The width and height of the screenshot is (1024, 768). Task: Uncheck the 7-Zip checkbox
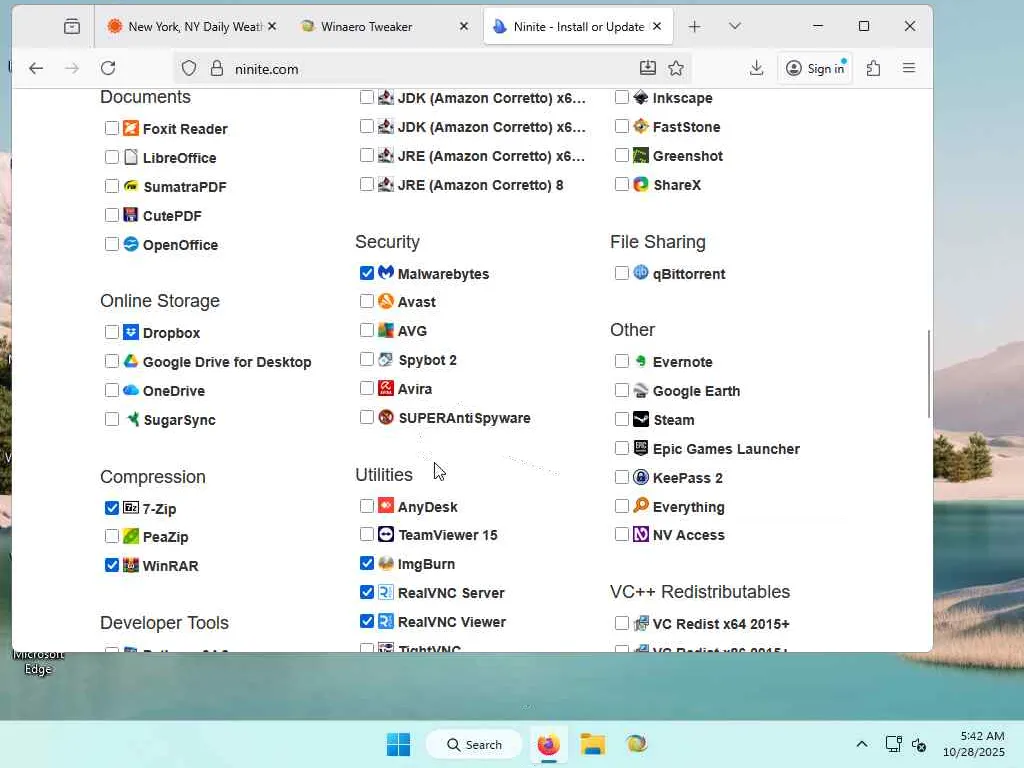112,507
